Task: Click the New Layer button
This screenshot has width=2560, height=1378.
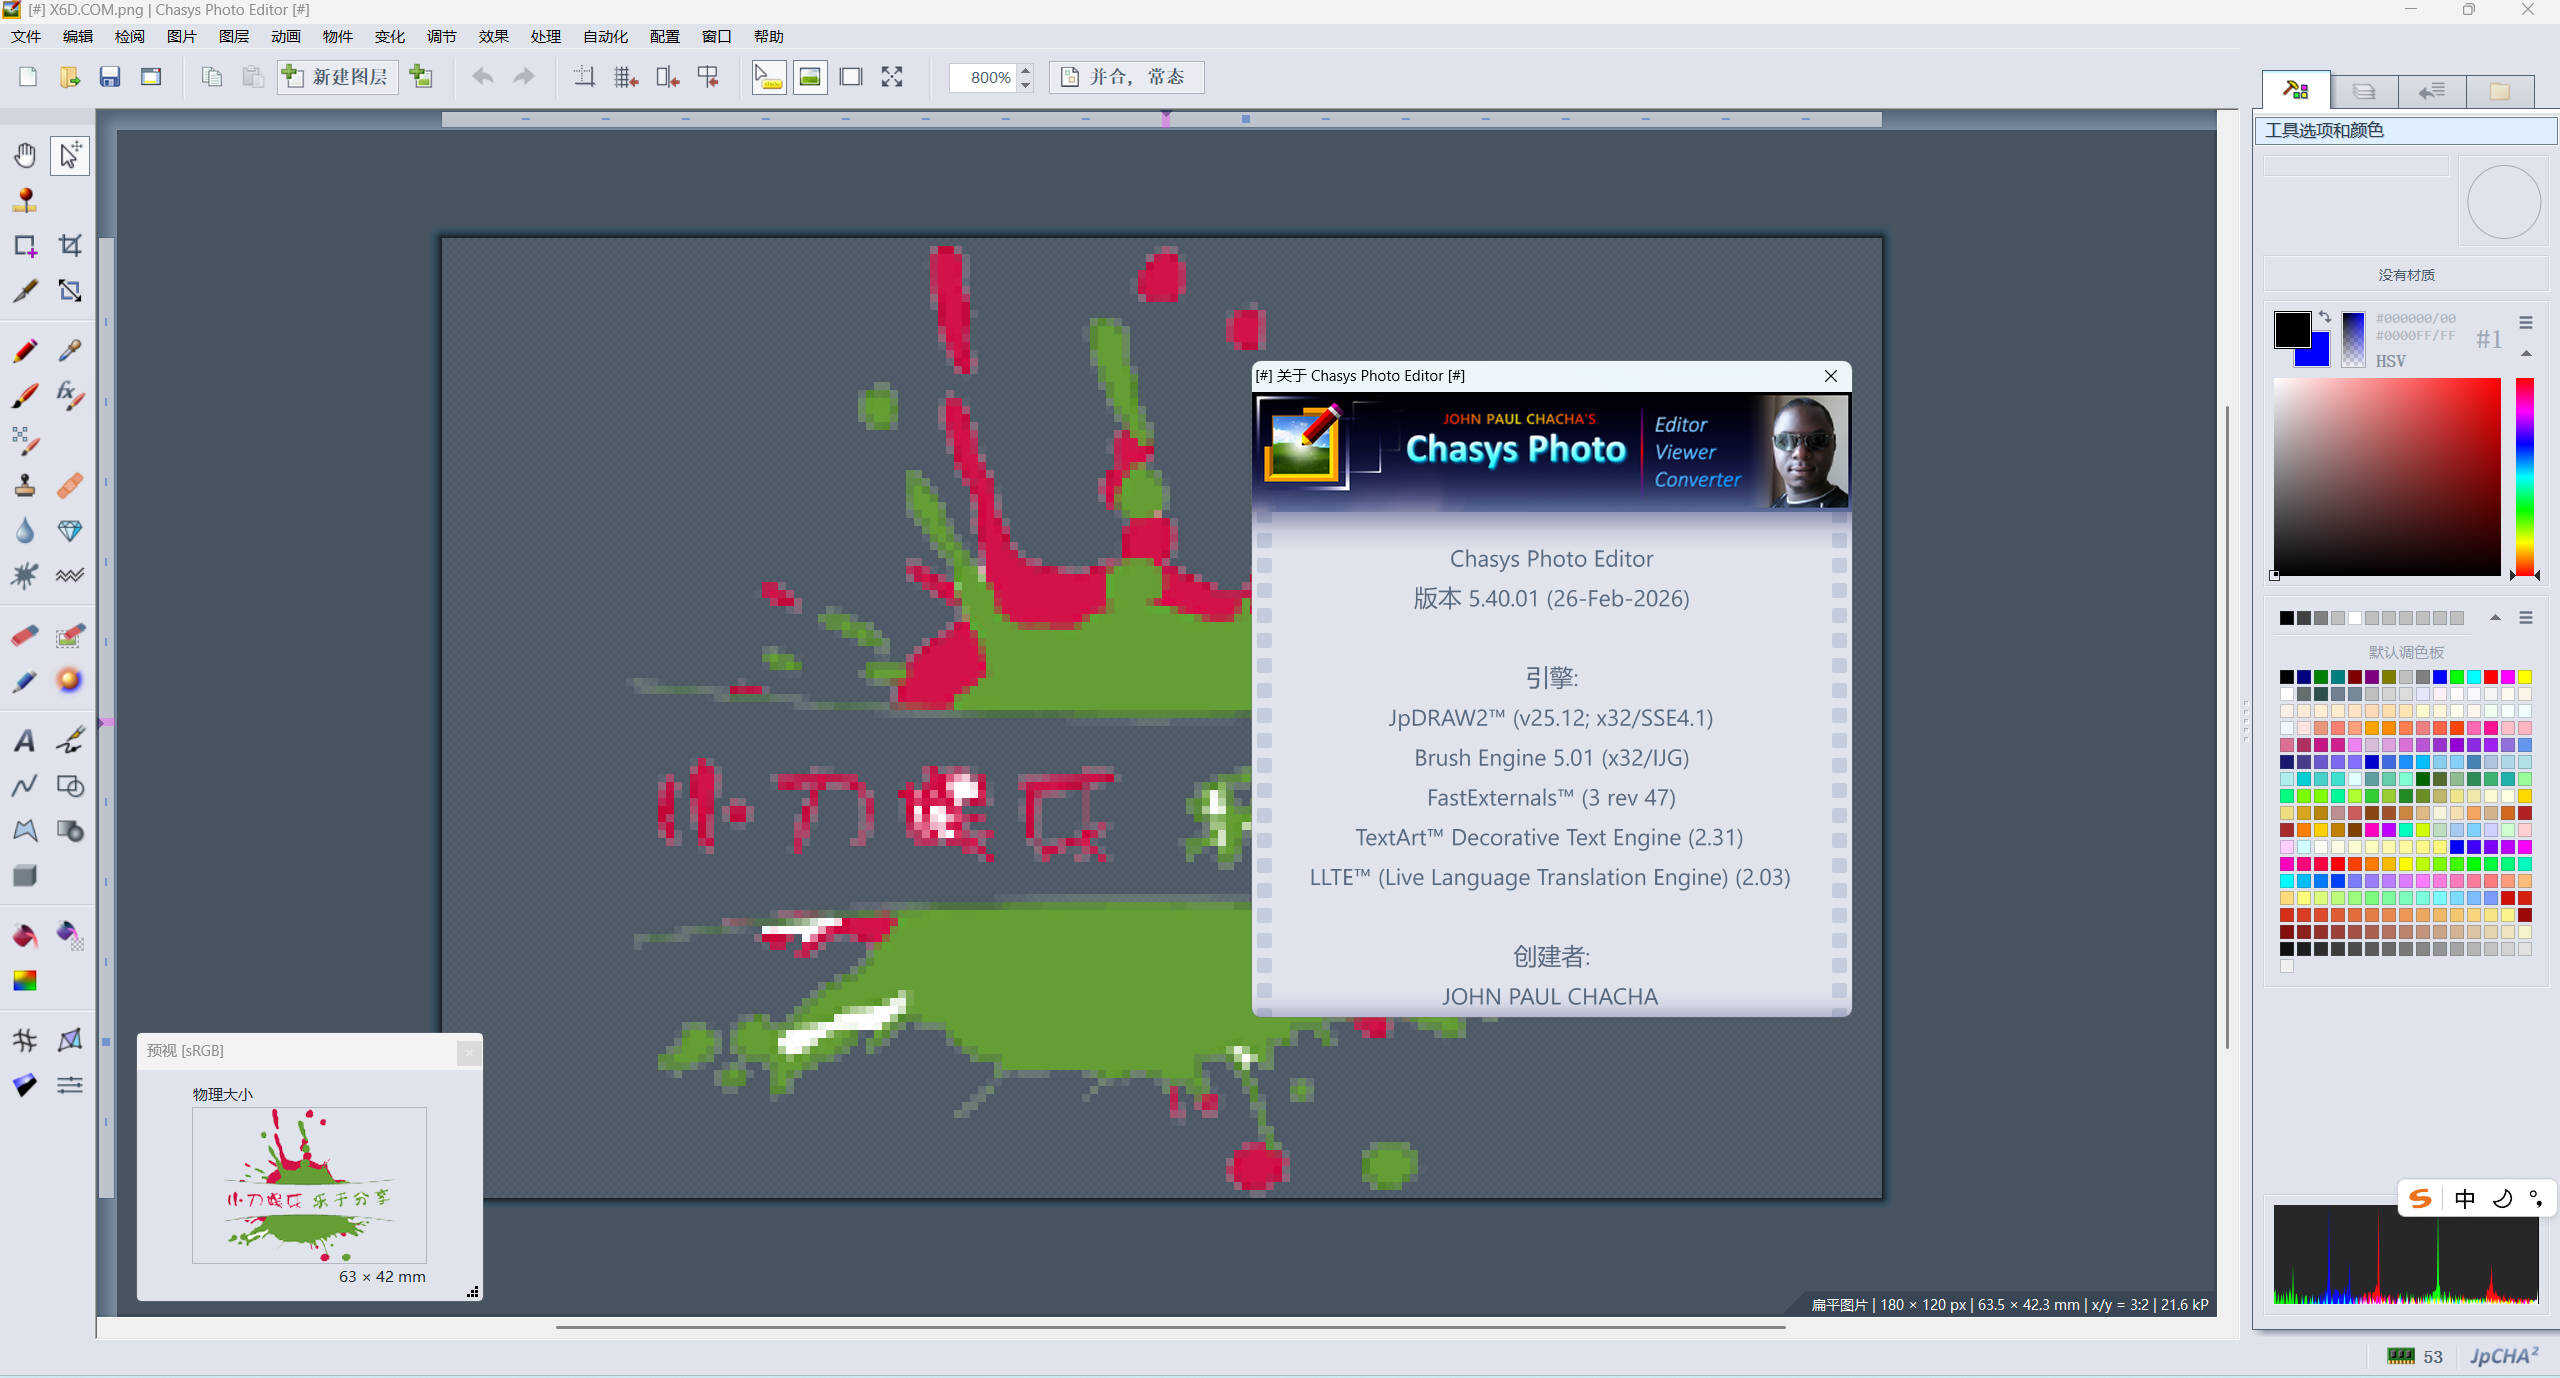Action: [x=337, y=77]
